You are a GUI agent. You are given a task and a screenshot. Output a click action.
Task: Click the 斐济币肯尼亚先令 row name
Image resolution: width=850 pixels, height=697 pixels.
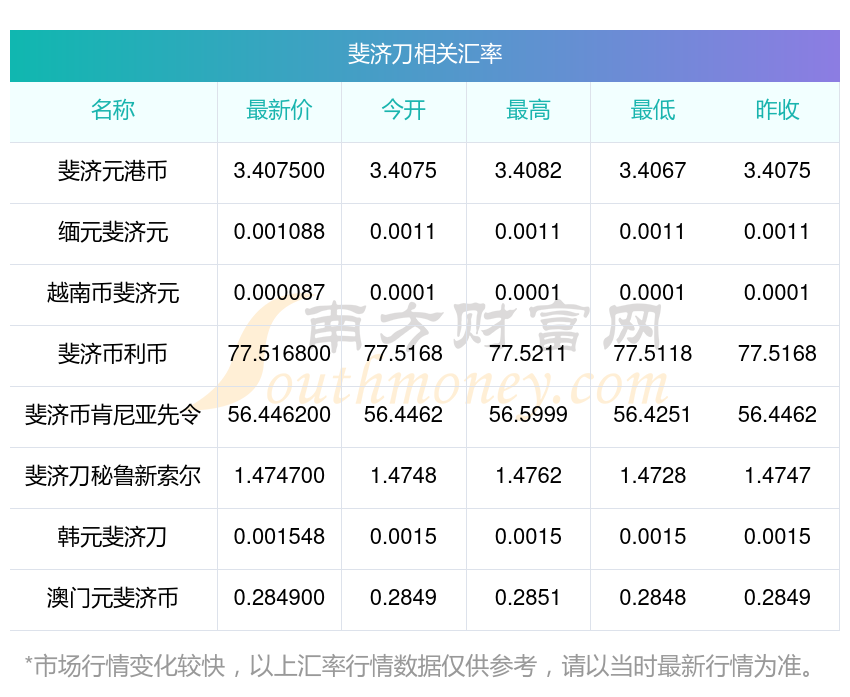(113, 415)
